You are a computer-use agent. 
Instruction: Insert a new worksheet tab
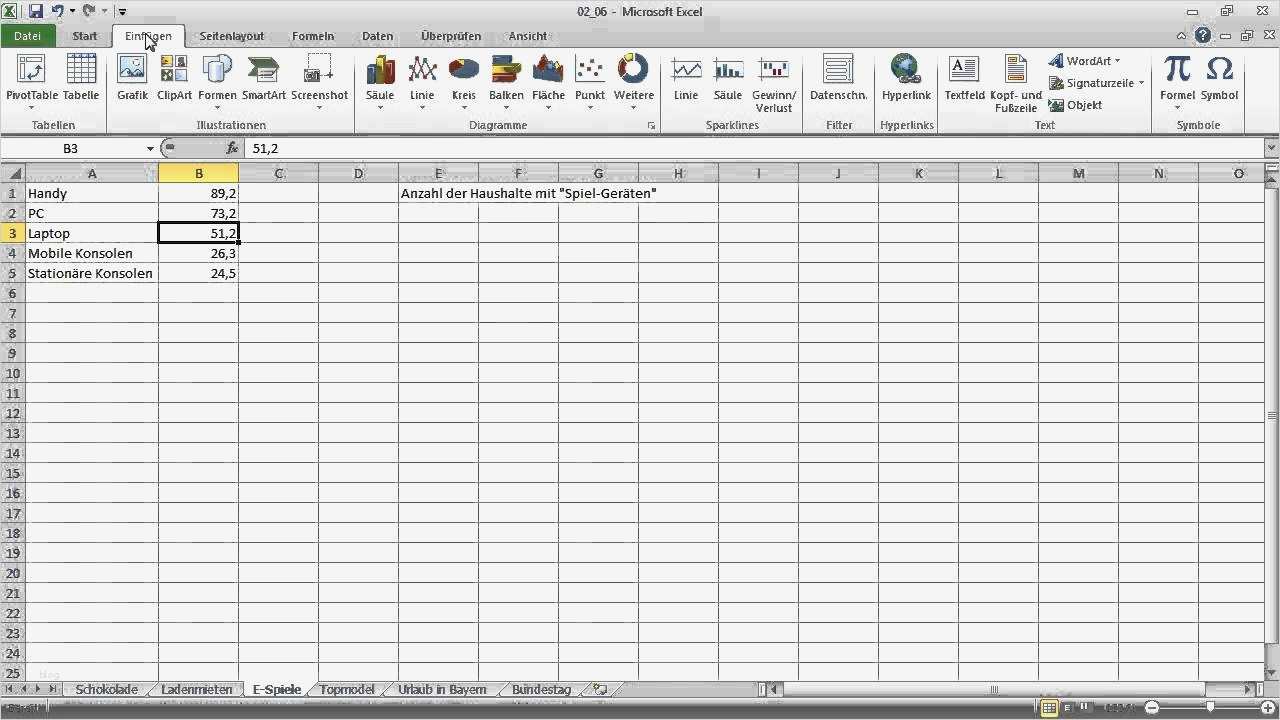[600, 689]
